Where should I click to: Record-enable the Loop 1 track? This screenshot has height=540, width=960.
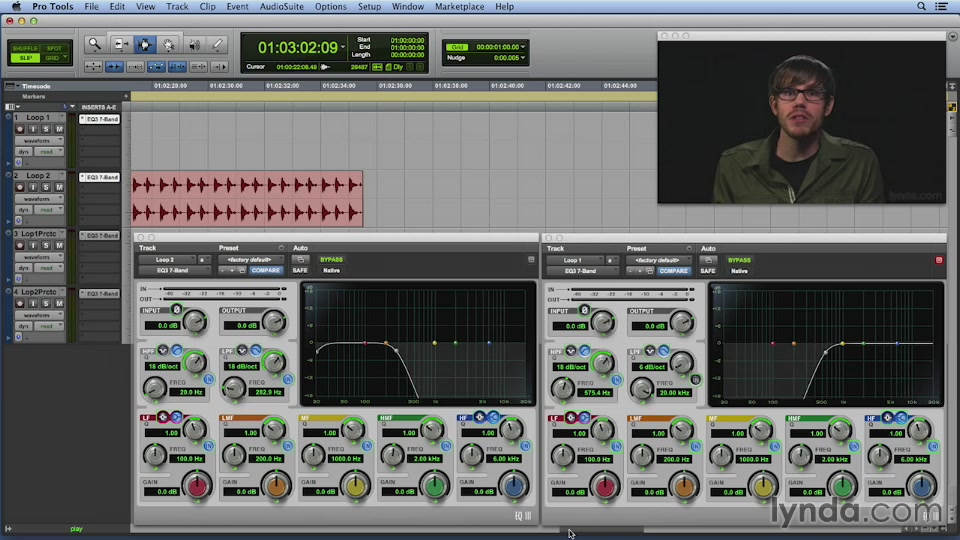pos(20,129)
